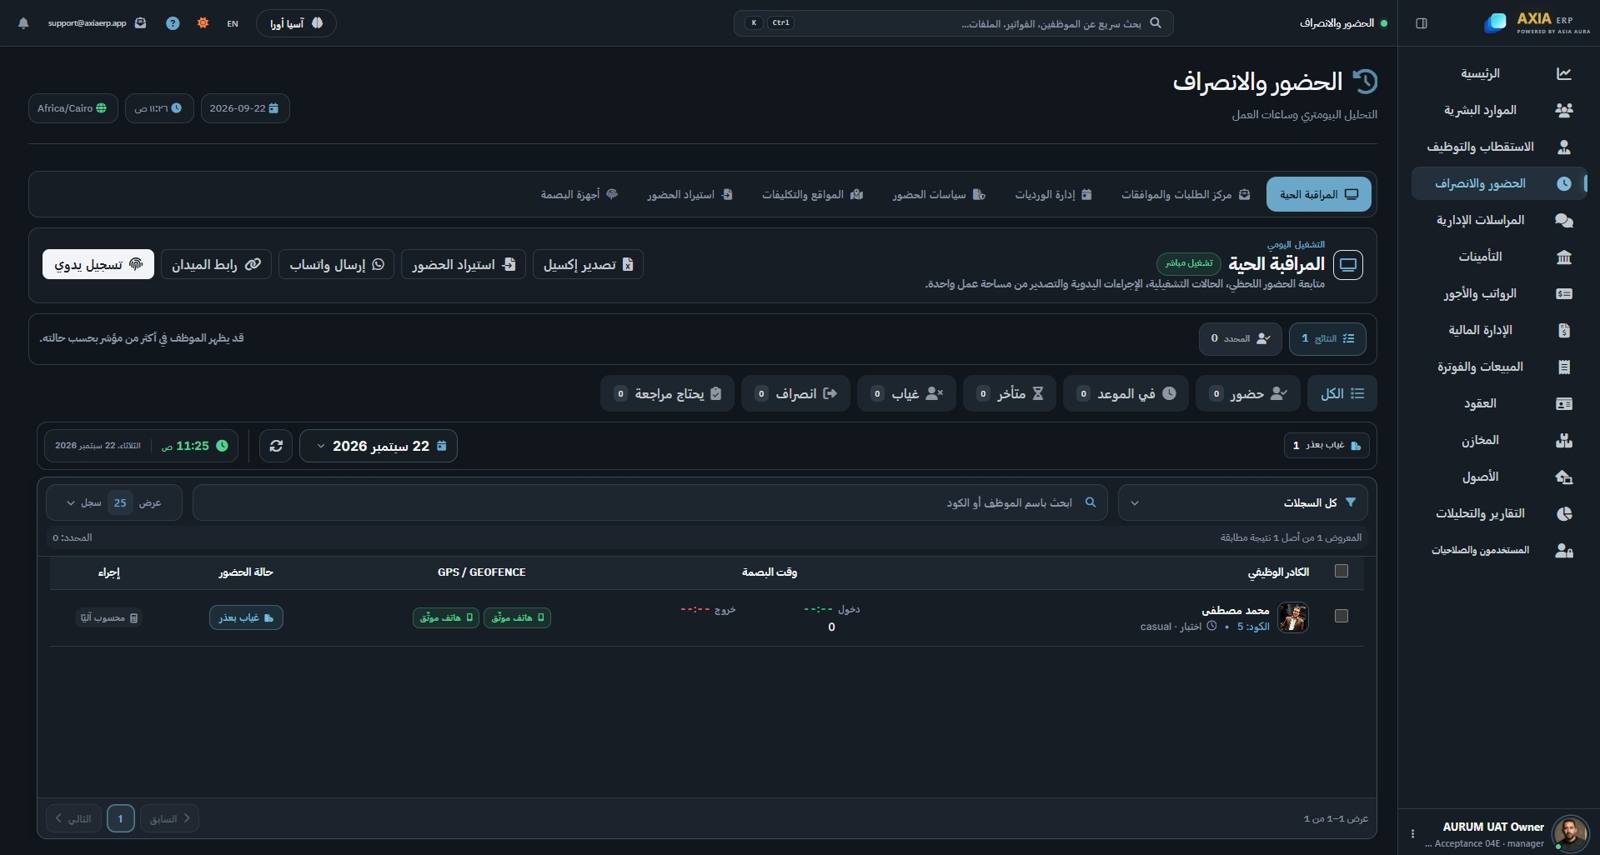Click إرسال واتساب button
1600x855 pixels.
336,264
